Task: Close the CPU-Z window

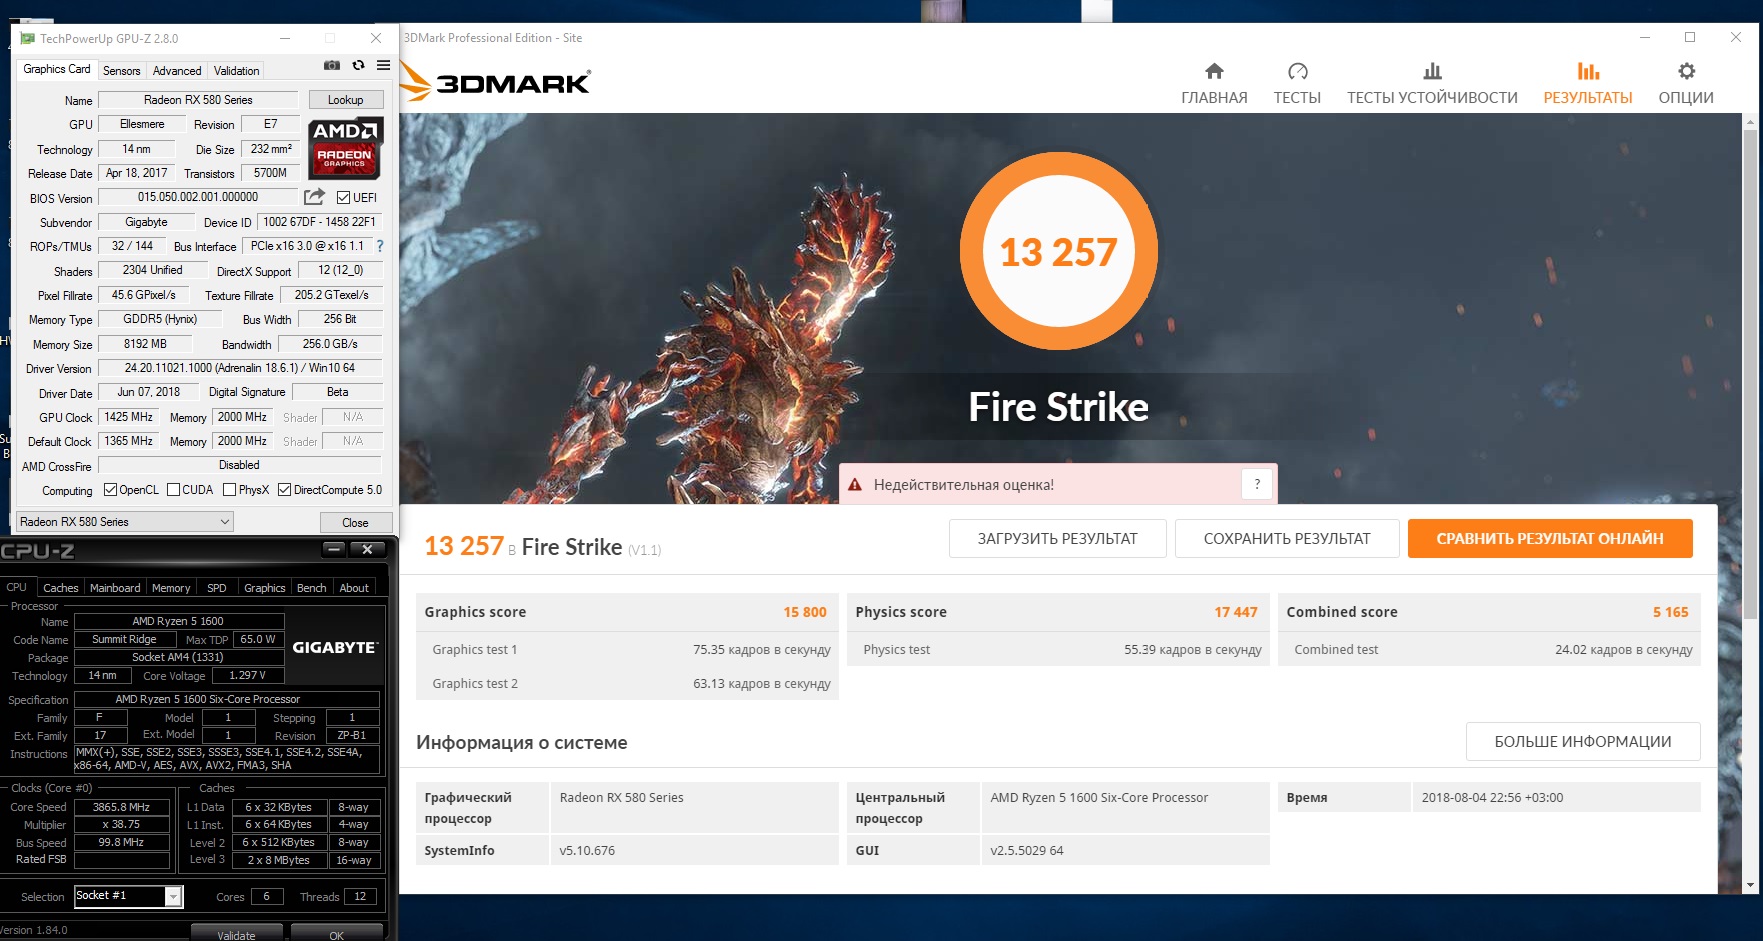Action: (x=367, y=549)
